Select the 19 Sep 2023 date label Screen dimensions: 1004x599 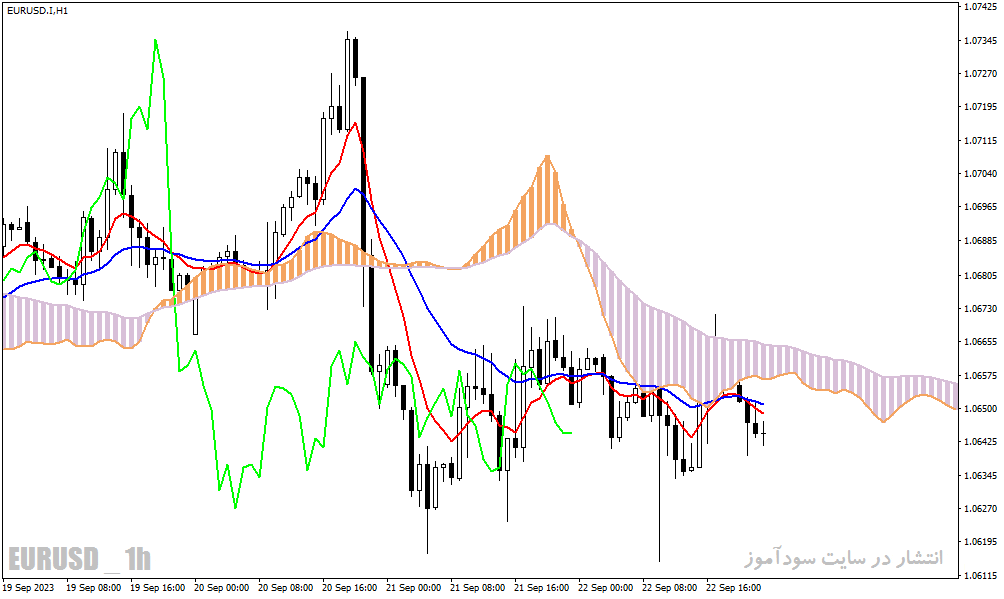click(29, 587)
